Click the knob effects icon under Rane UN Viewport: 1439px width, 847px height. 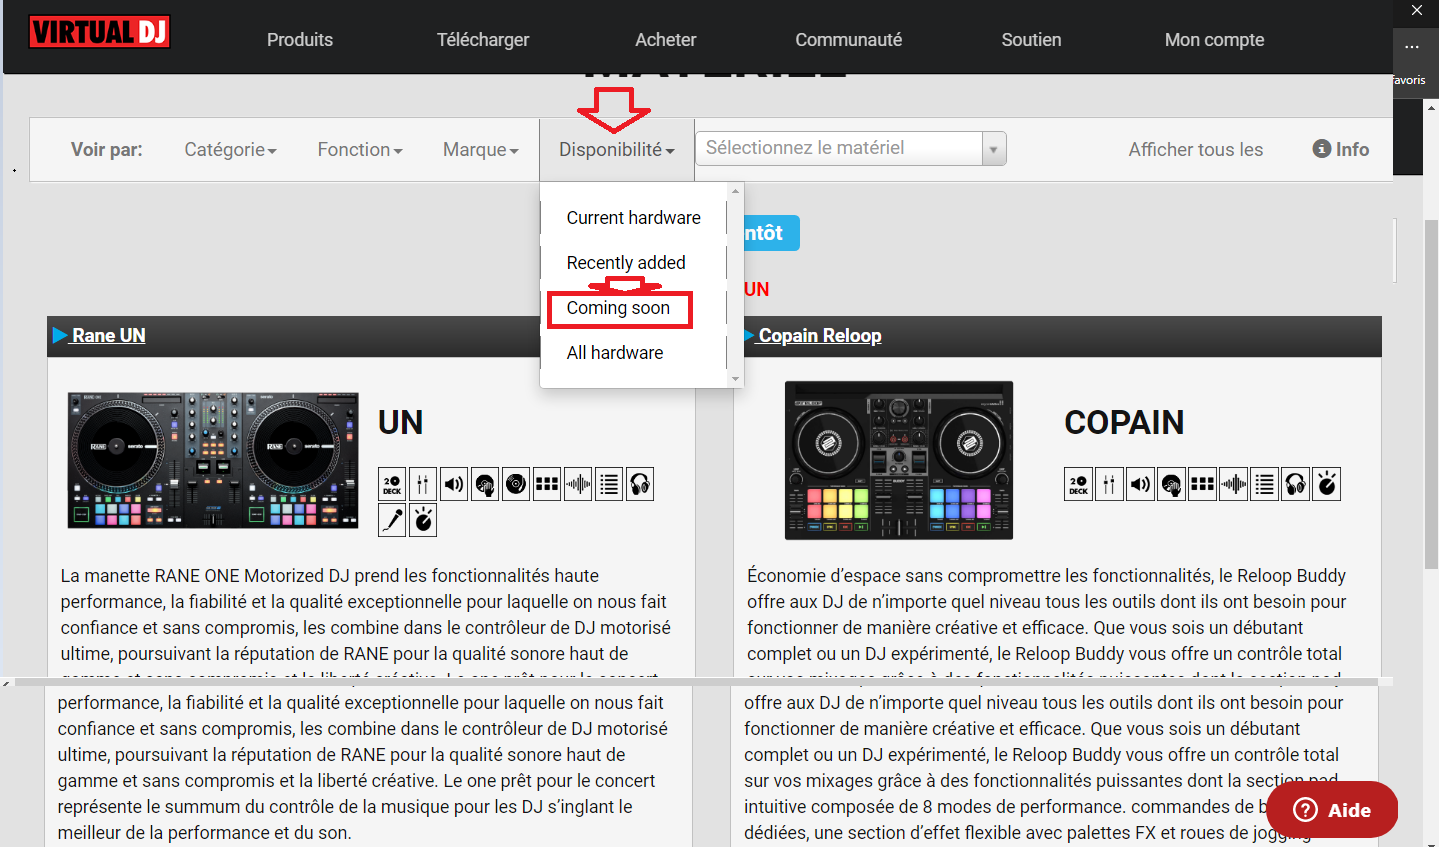point(423,520)
